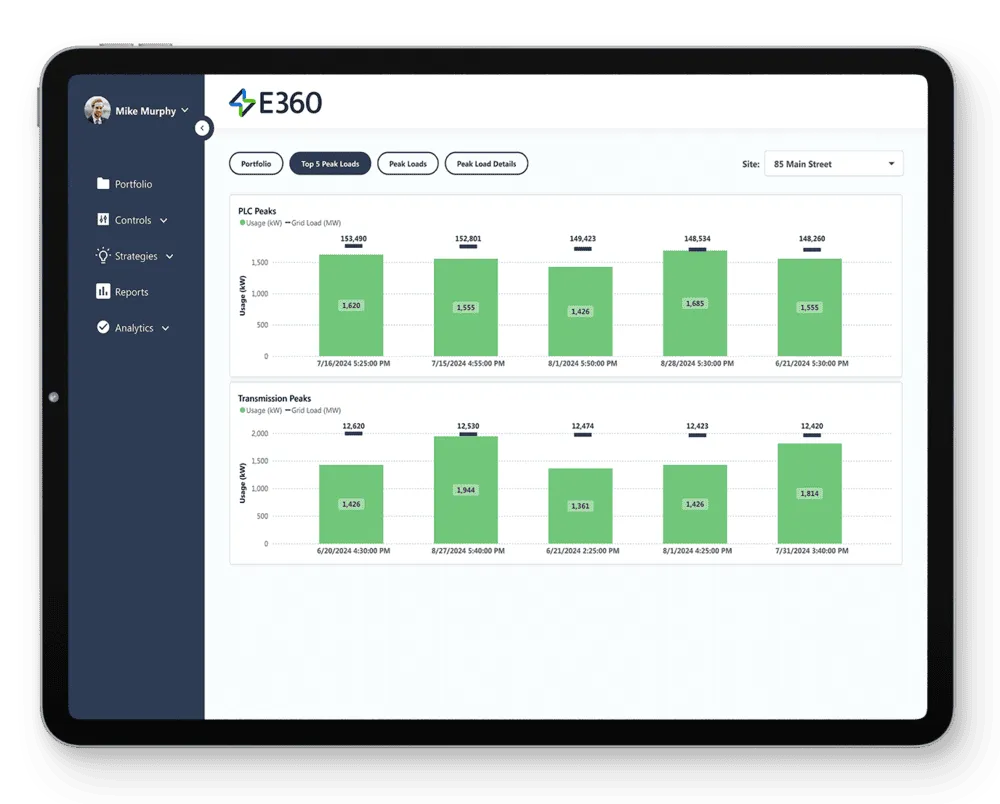Open Reports via the bar chart icon
Screen dimensions: 1000x804
point(104,291)
